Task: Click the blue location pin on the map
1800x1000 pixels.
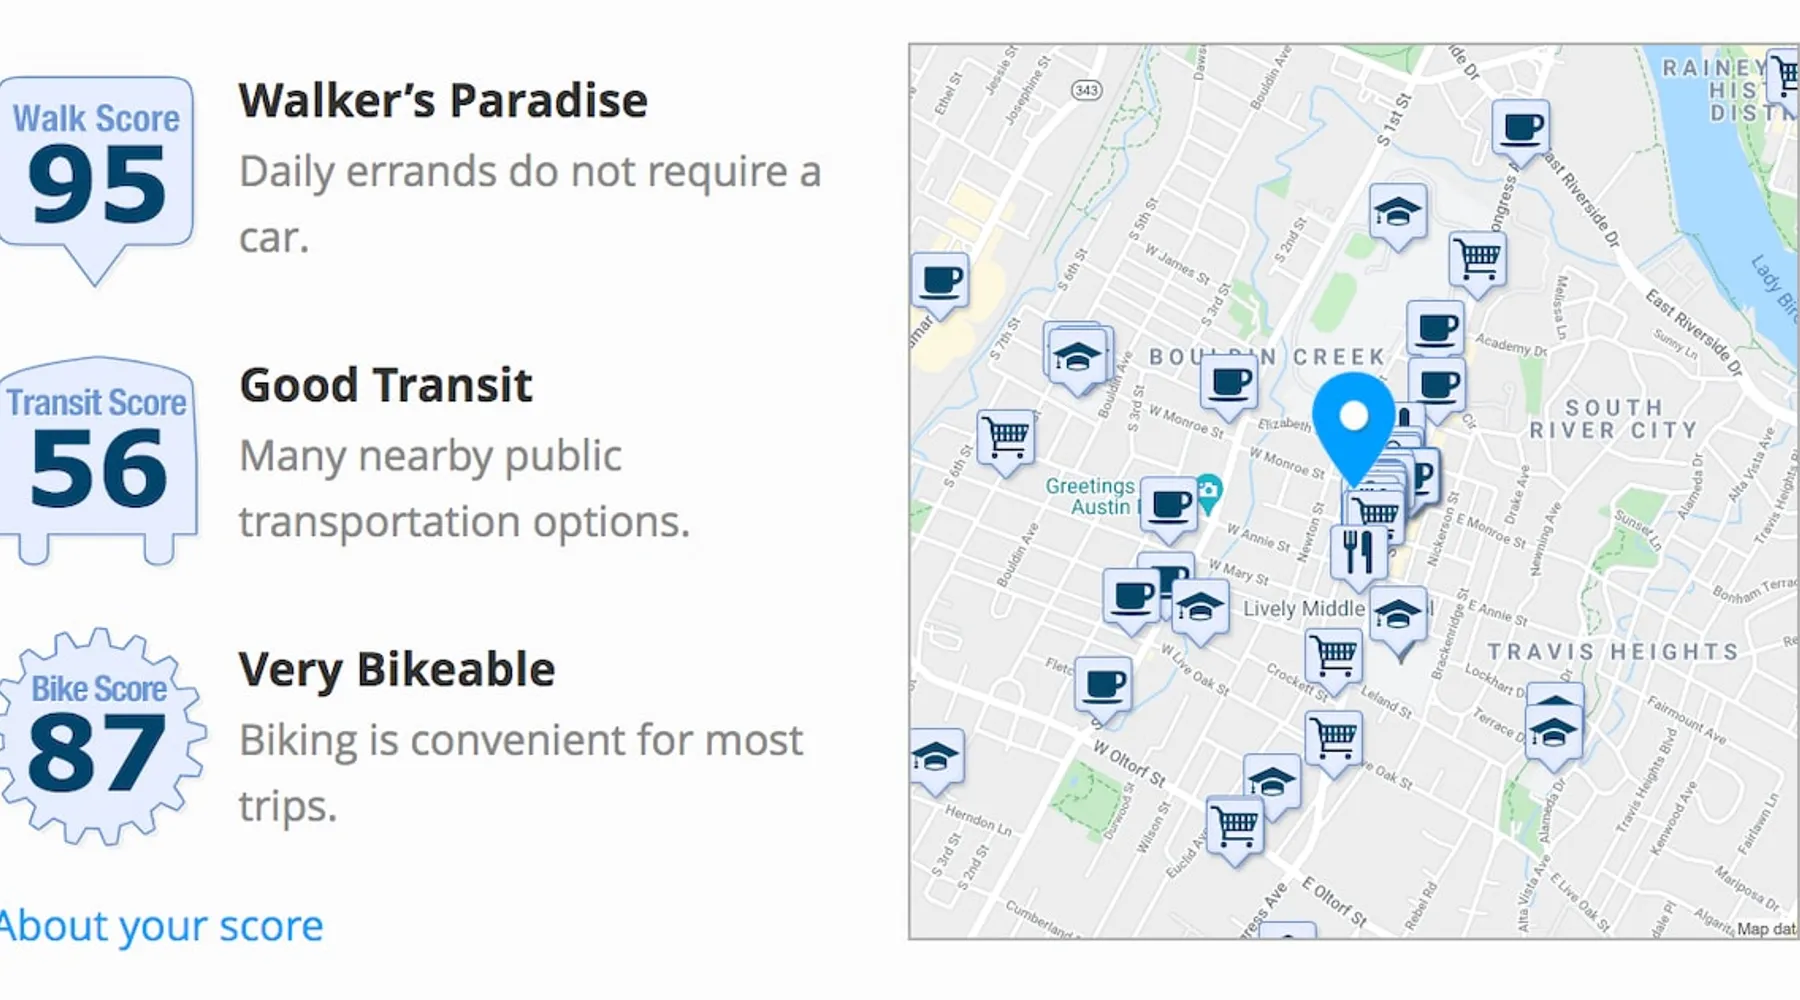Action: click(x=1353, y=420)
